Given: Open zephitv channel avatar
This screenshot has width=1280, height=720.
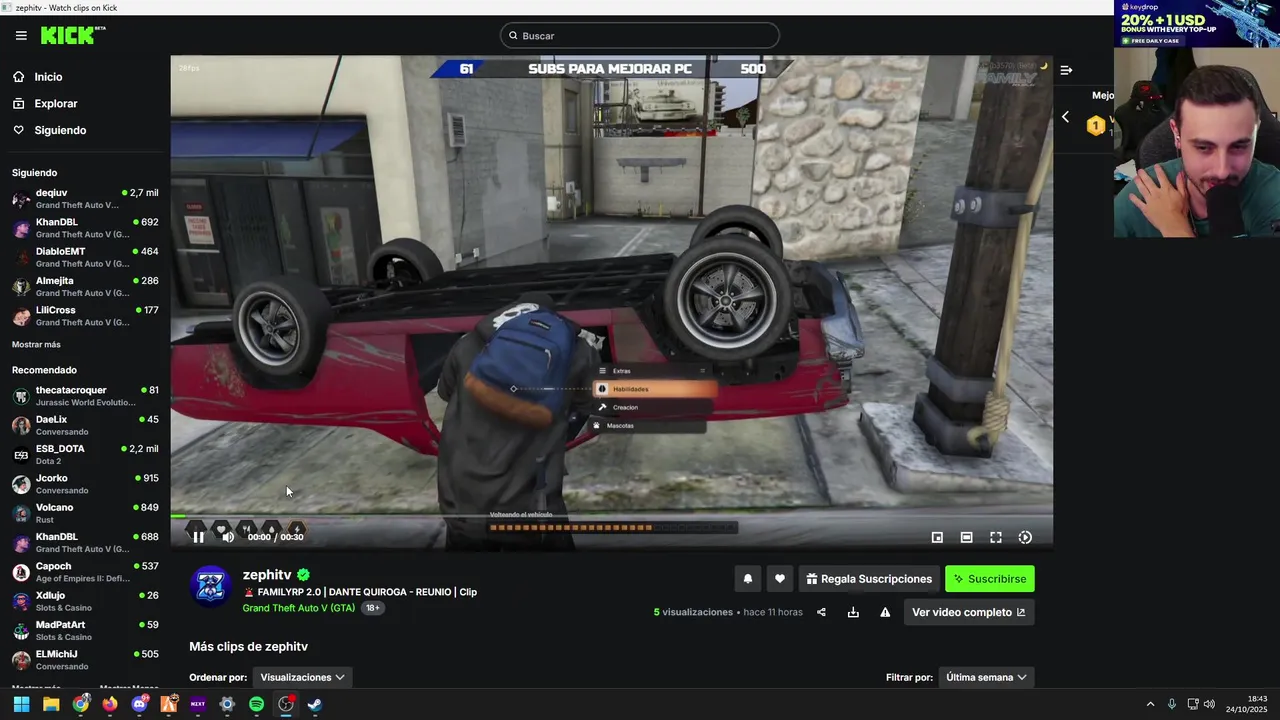Looking at the screenshot, I should click(x=211, y=587).
